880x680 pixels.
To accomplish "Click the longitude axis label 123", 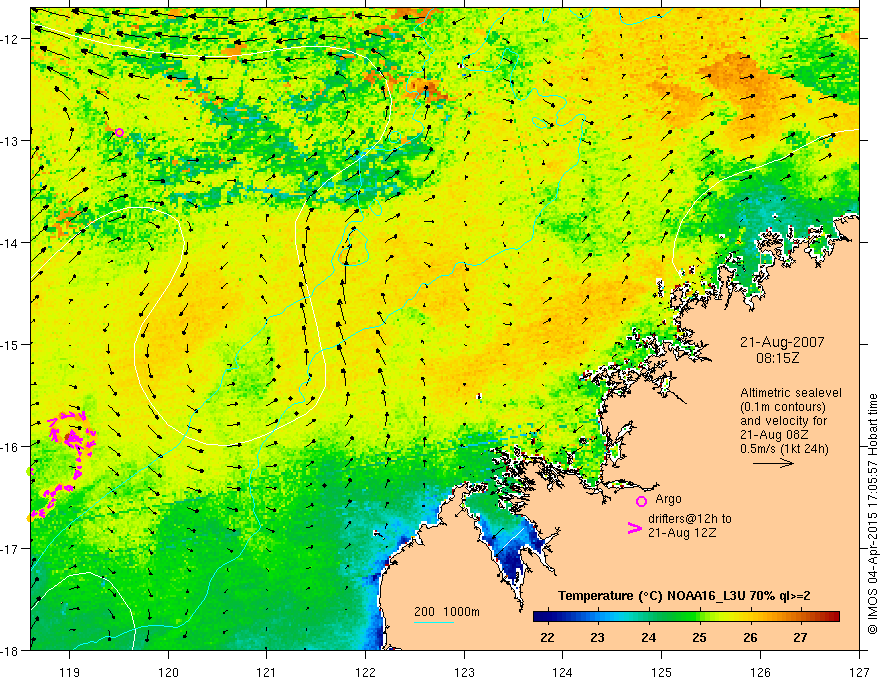I will click(464, 672).
